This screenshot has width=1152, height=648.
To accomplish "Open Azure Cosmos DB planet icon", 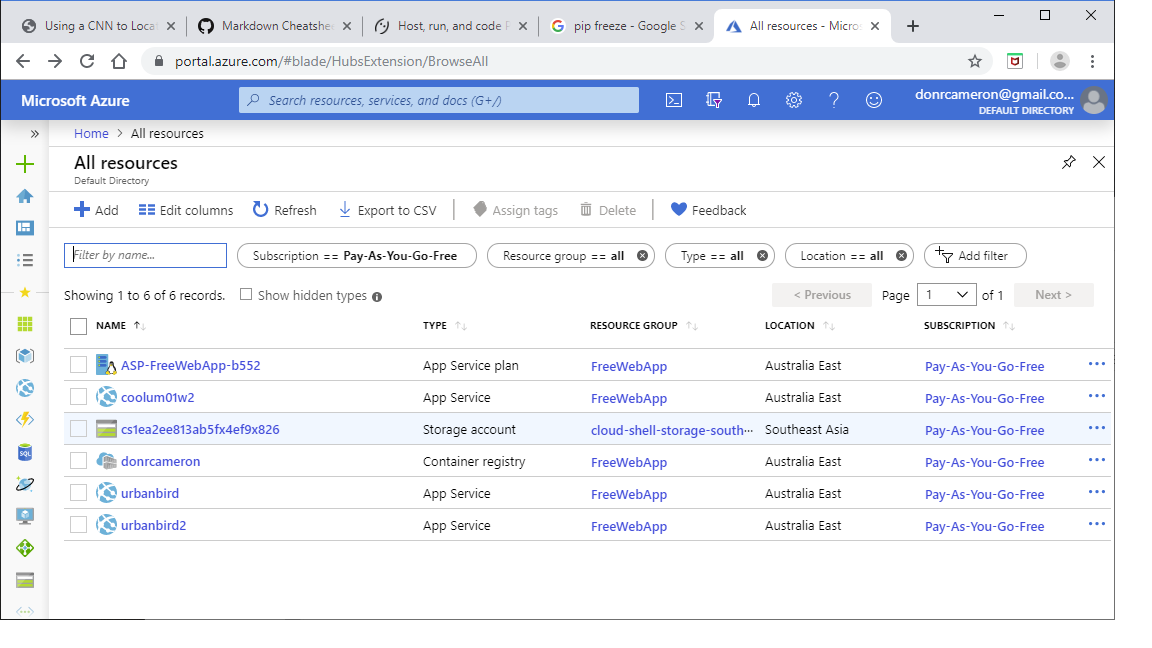I will [25, 484].
